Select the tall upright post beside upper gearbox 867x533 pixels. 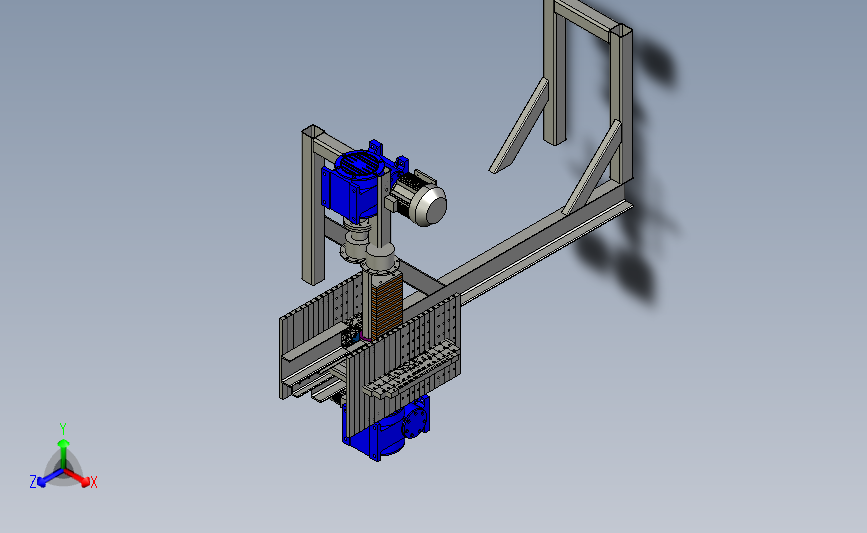click(x=313, y=205)
